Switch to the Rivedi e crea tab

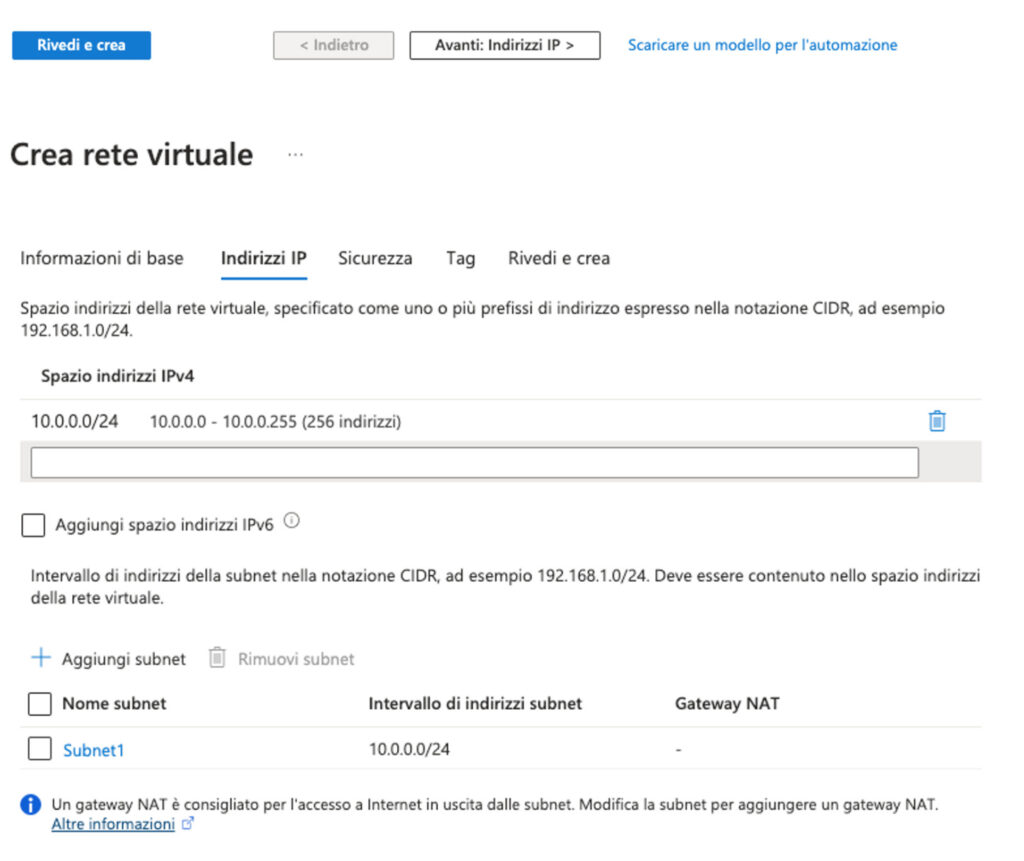[558, 258]
